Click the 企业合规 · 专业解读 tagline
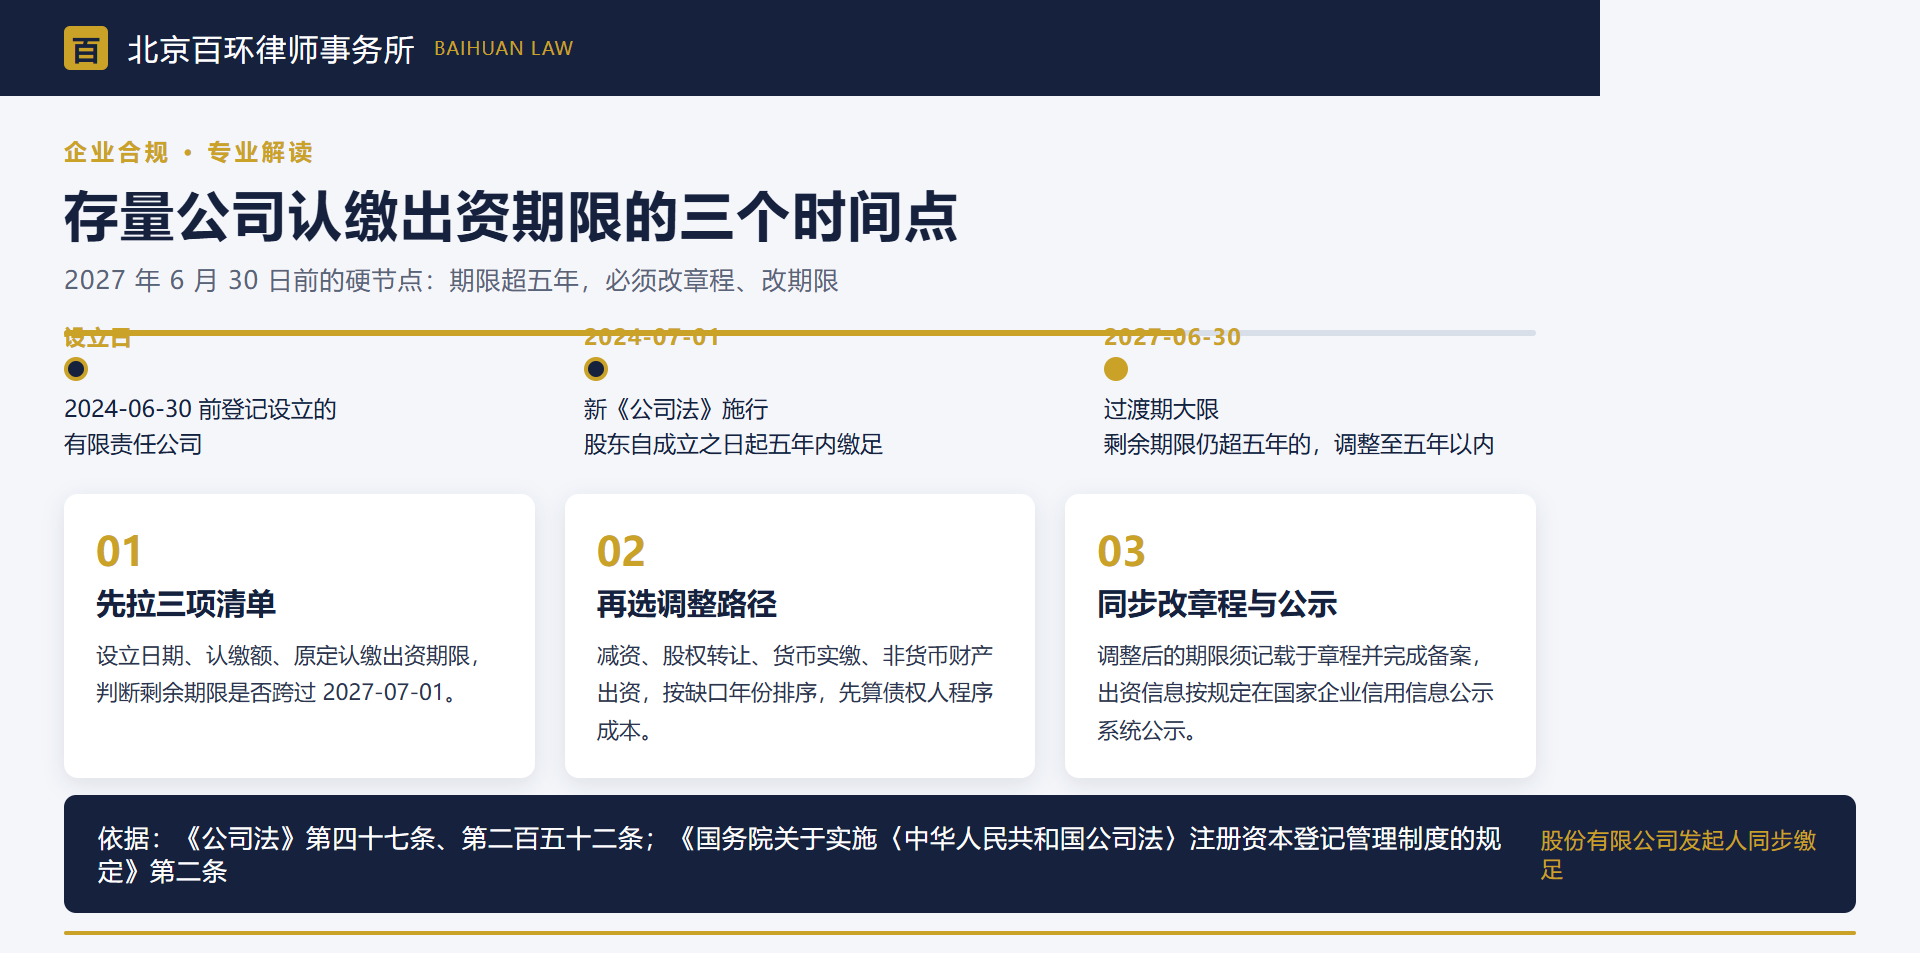The width and height of the screenshot is (1920, 953). coord(189,152)
